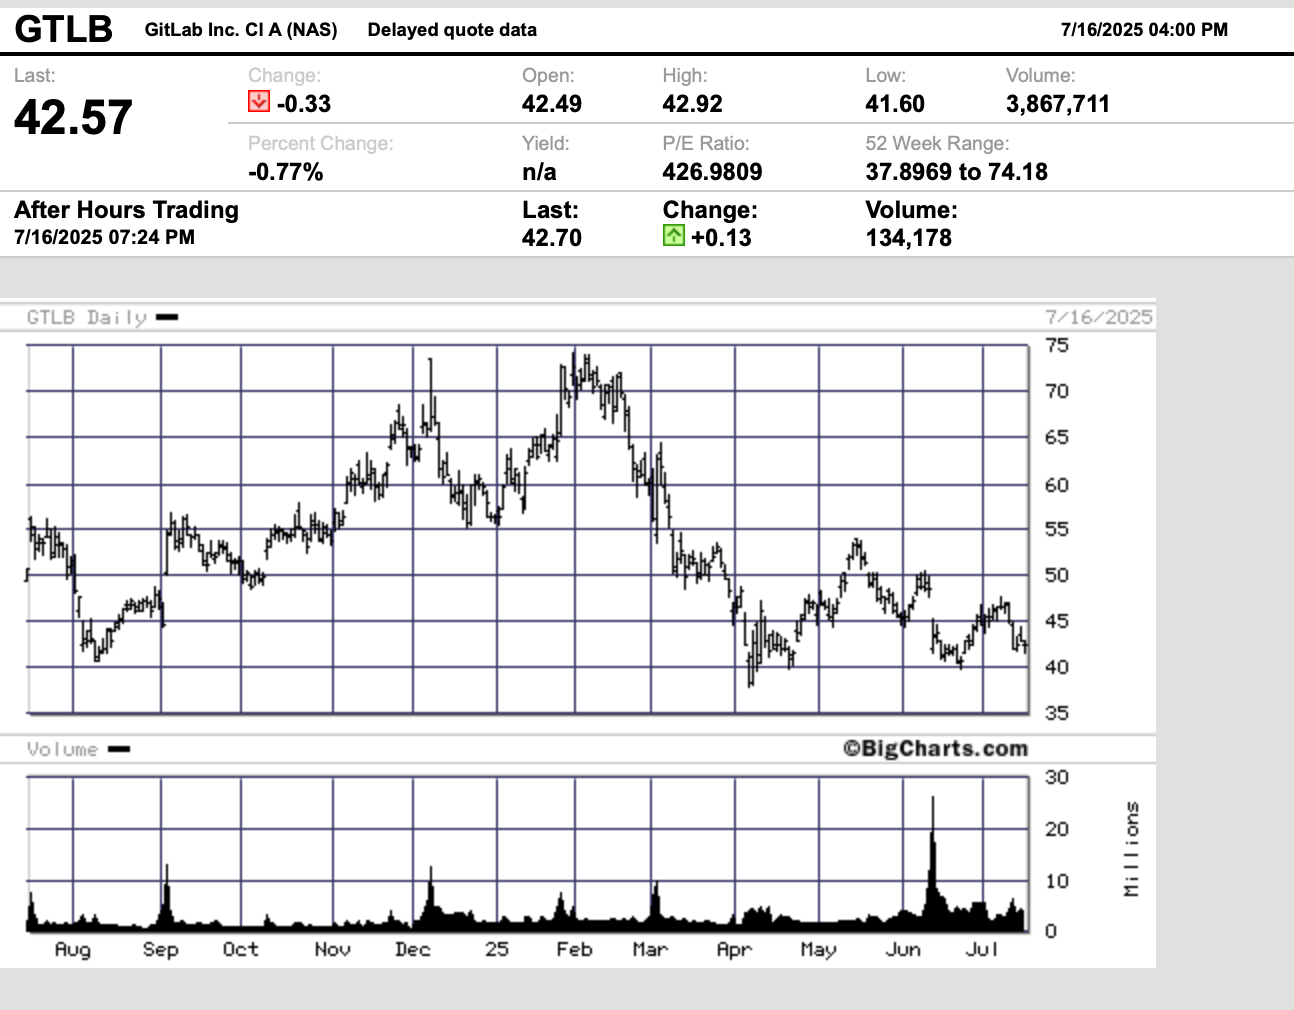Click the Volume legend marker
The width and height of the screenshot is (1294, 1010).
(x=119, y=749)
